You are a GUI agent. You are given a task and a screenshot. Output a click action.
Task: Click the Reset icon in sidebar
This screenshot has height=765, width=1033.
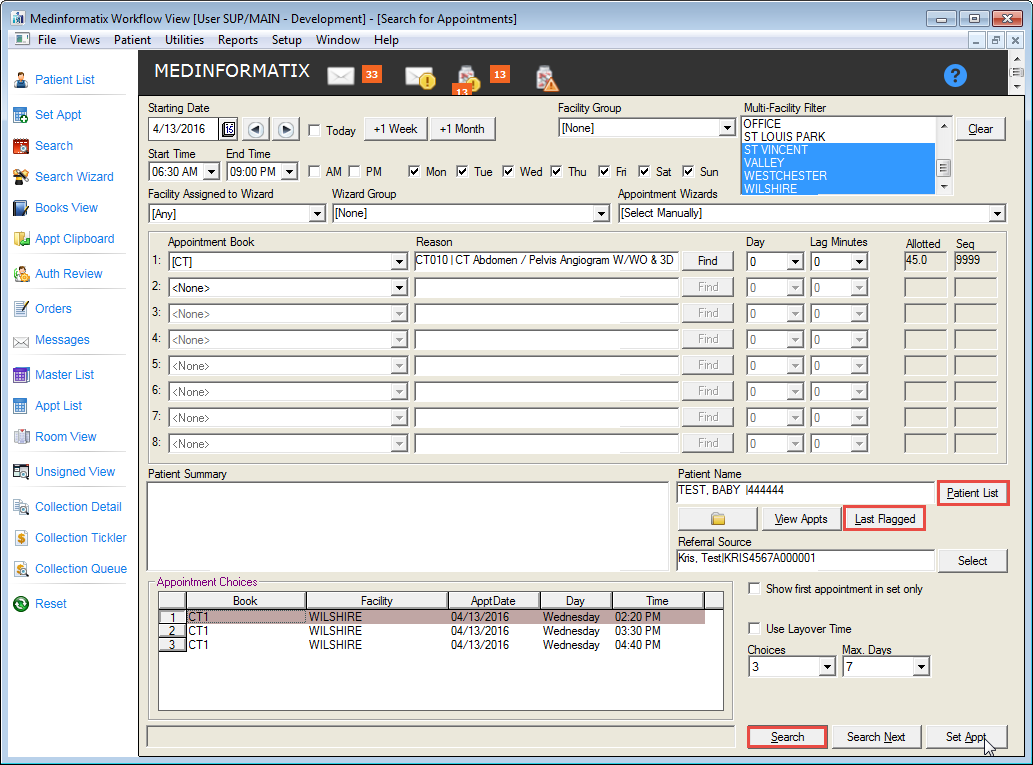click(21, 604)
